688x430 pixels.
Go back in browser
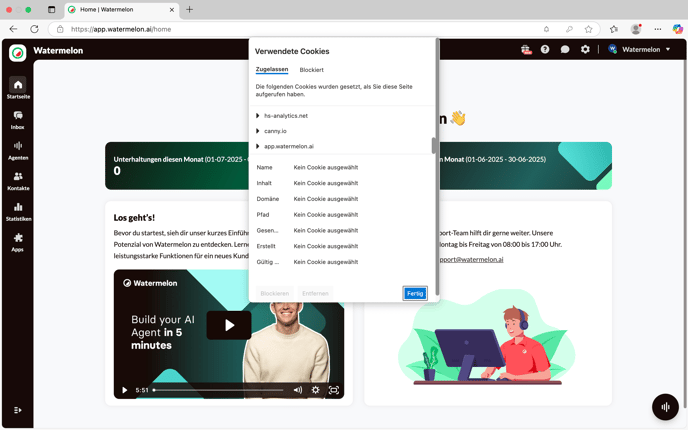pos(14,29)
